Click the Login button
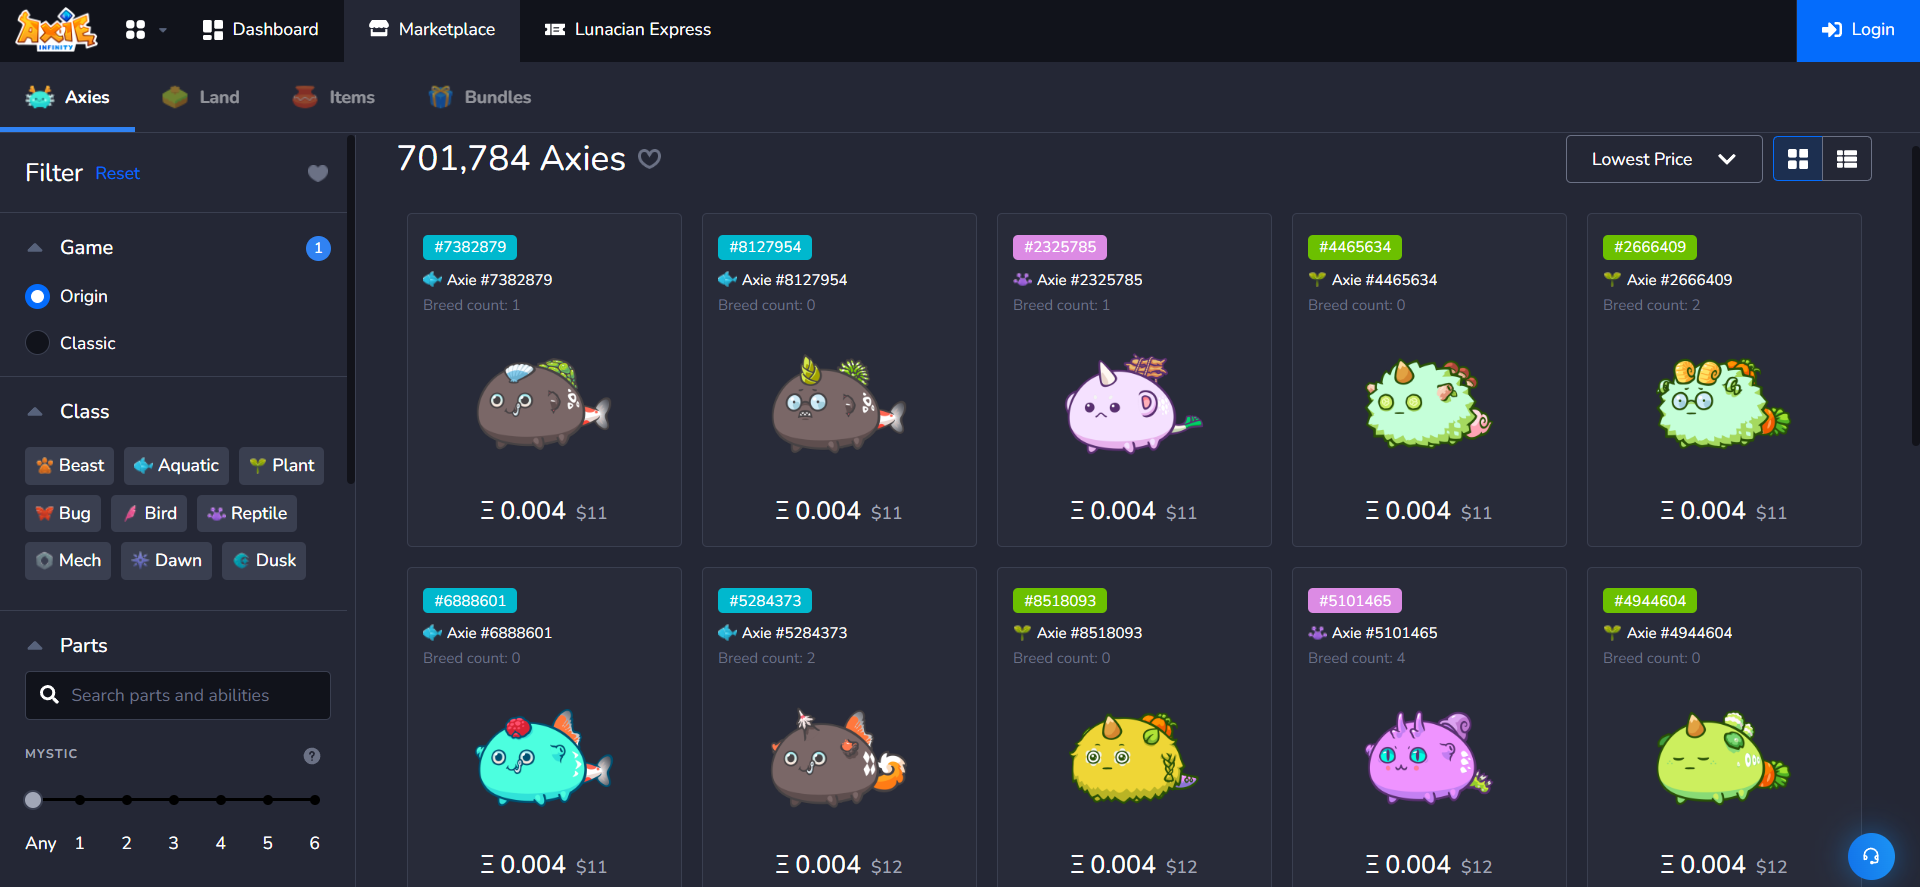Screen dimensions: 1920x887 click(x=1858, y=30)
